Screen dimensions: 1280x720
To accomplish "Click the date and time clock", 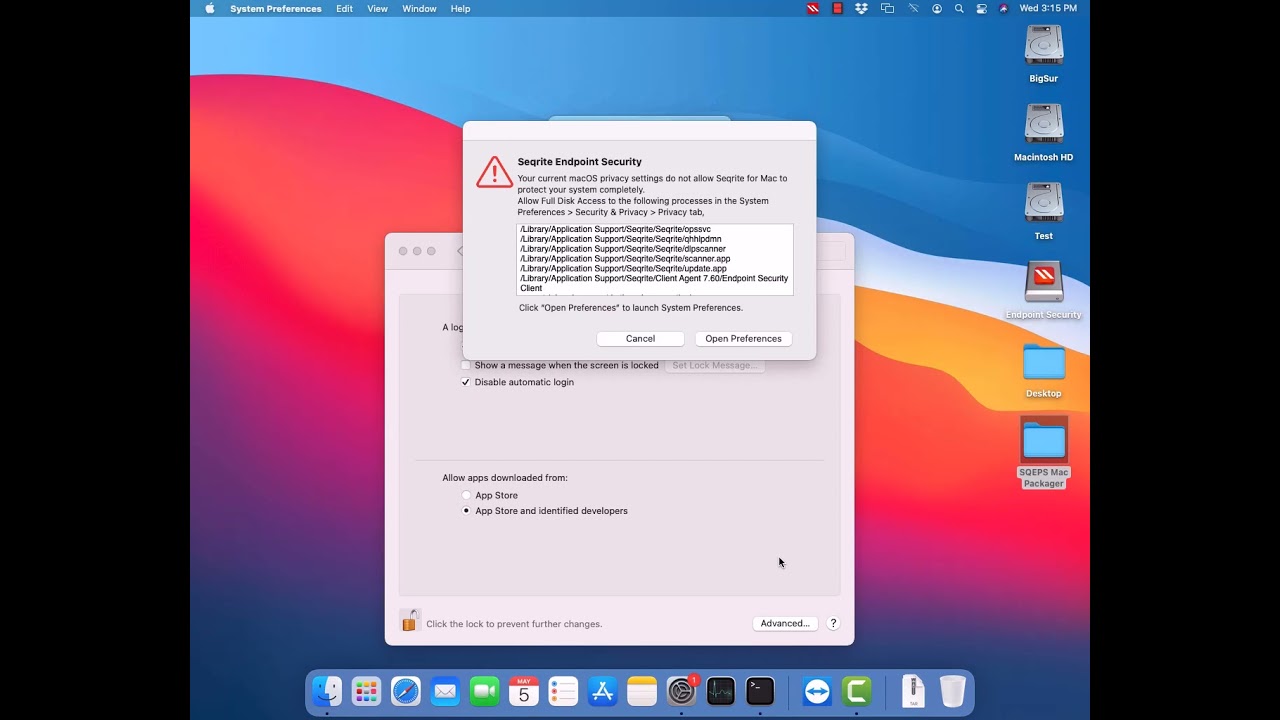I will click(x=1048, y=8).
